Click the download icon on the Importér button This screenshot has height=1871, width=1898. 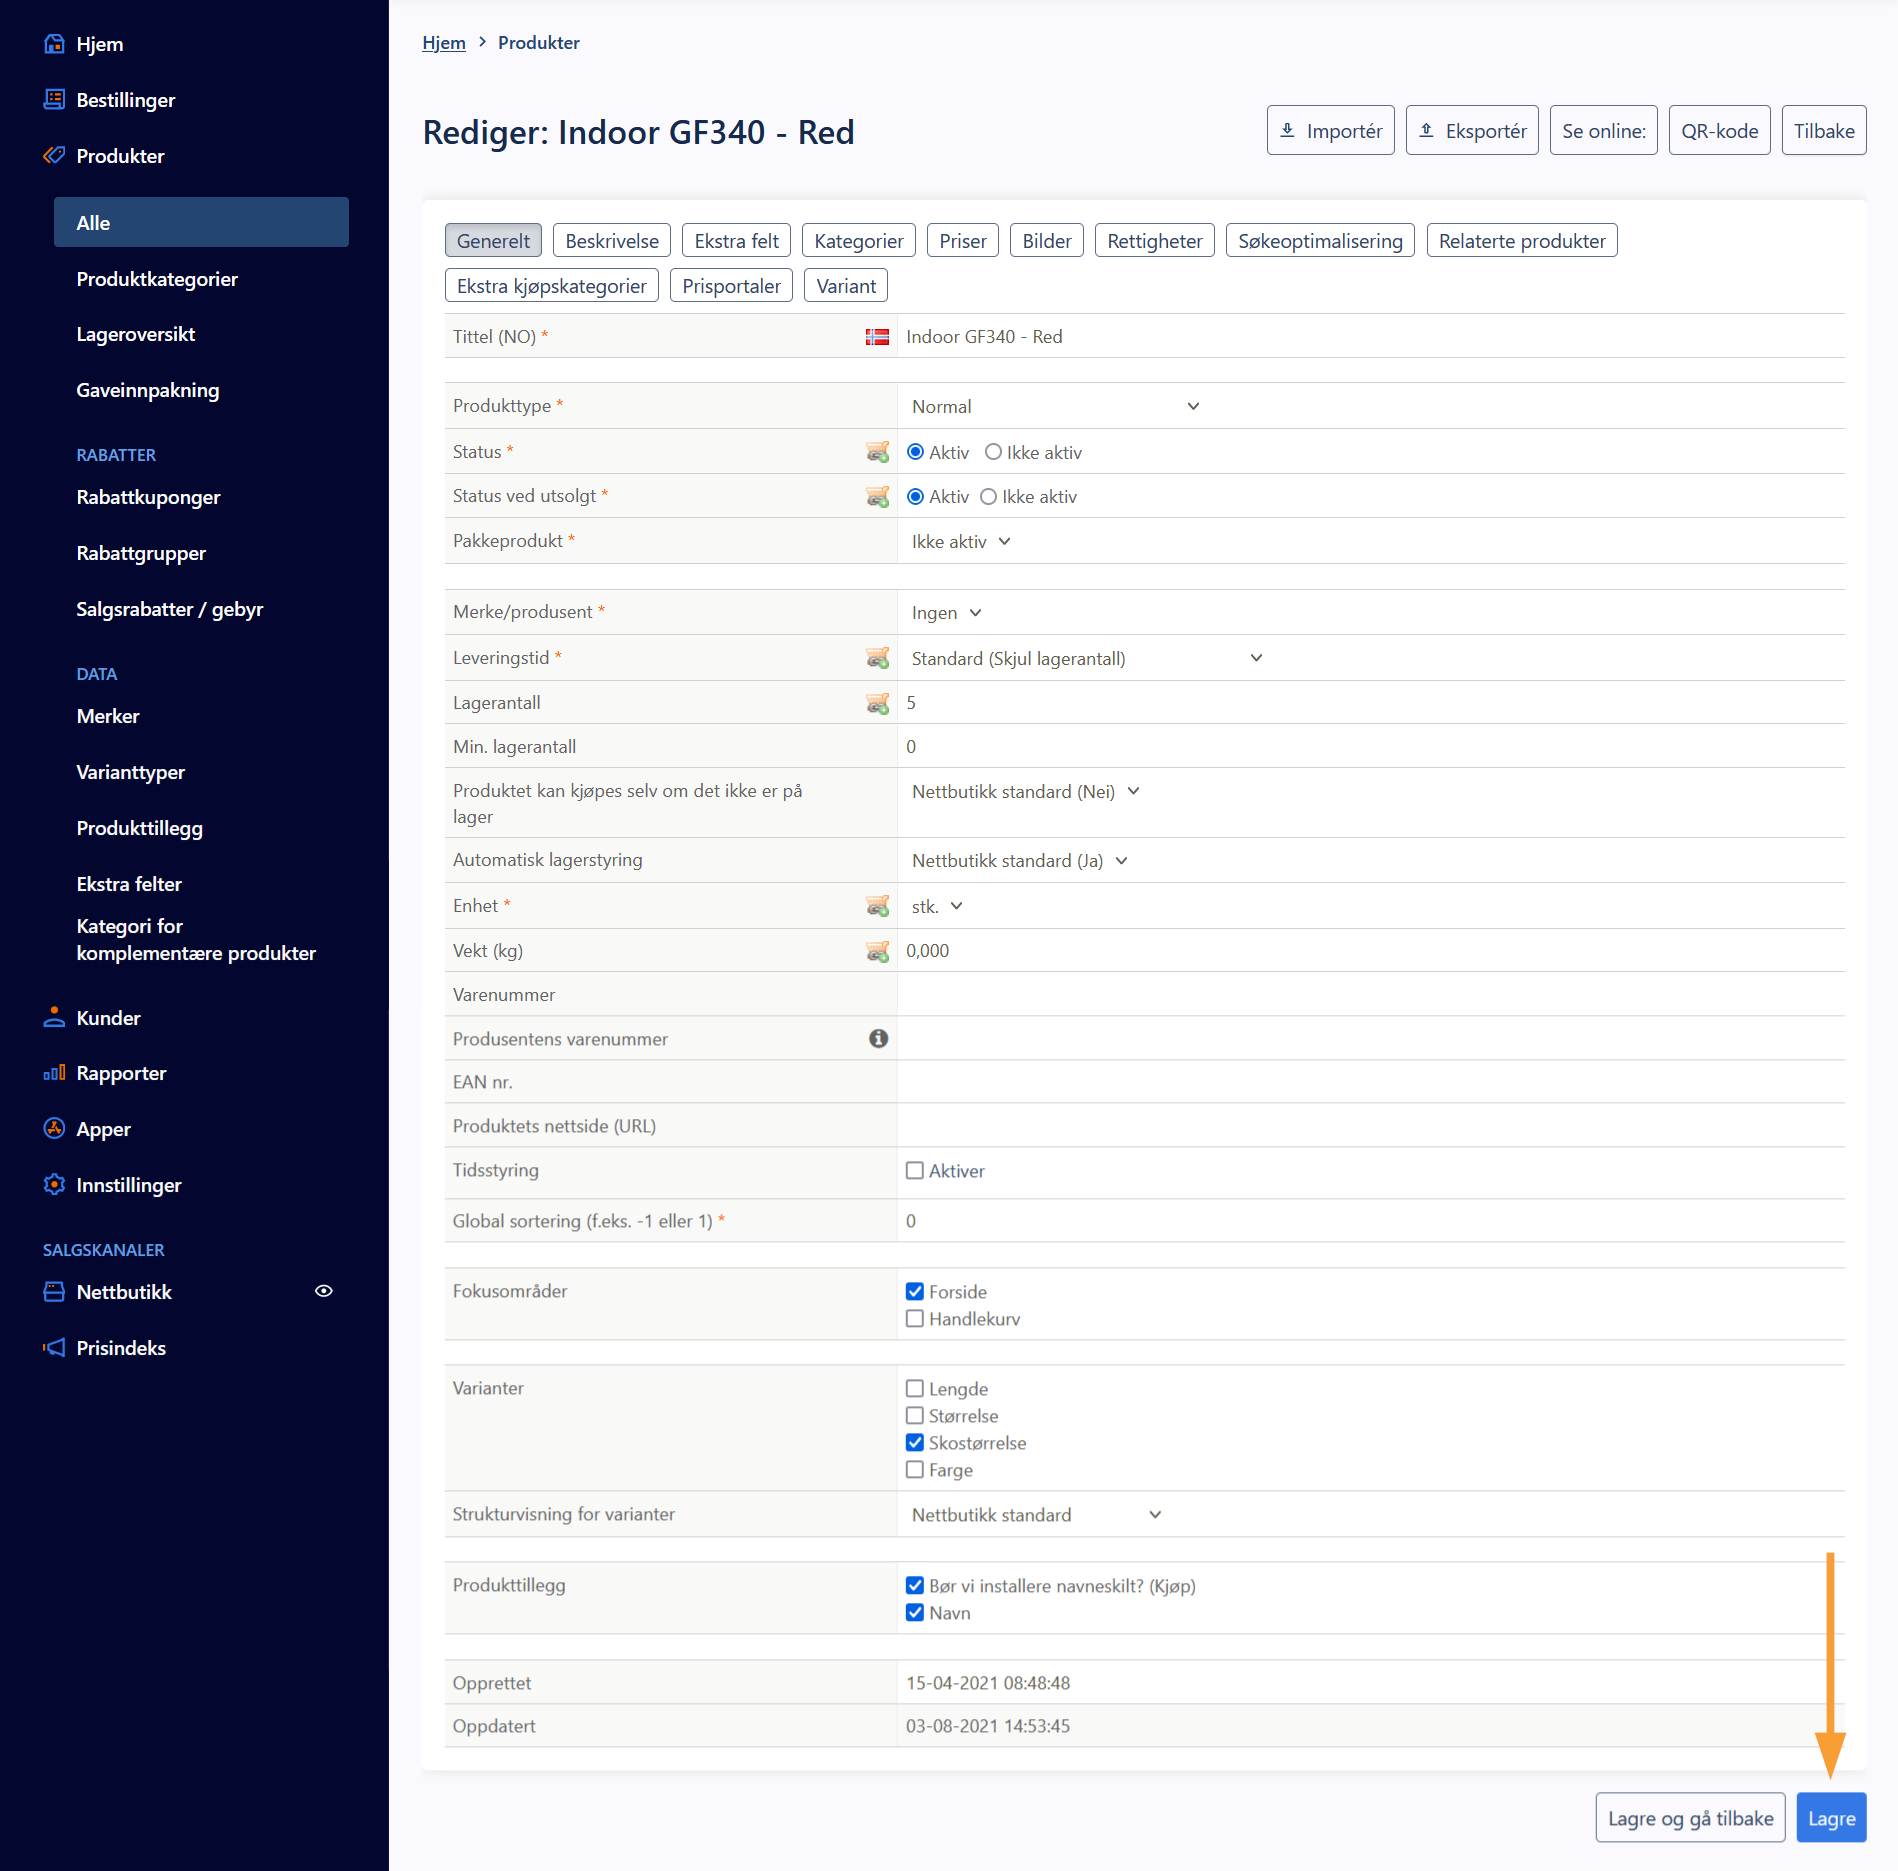pyautogui.click(x=1288, y=131)
